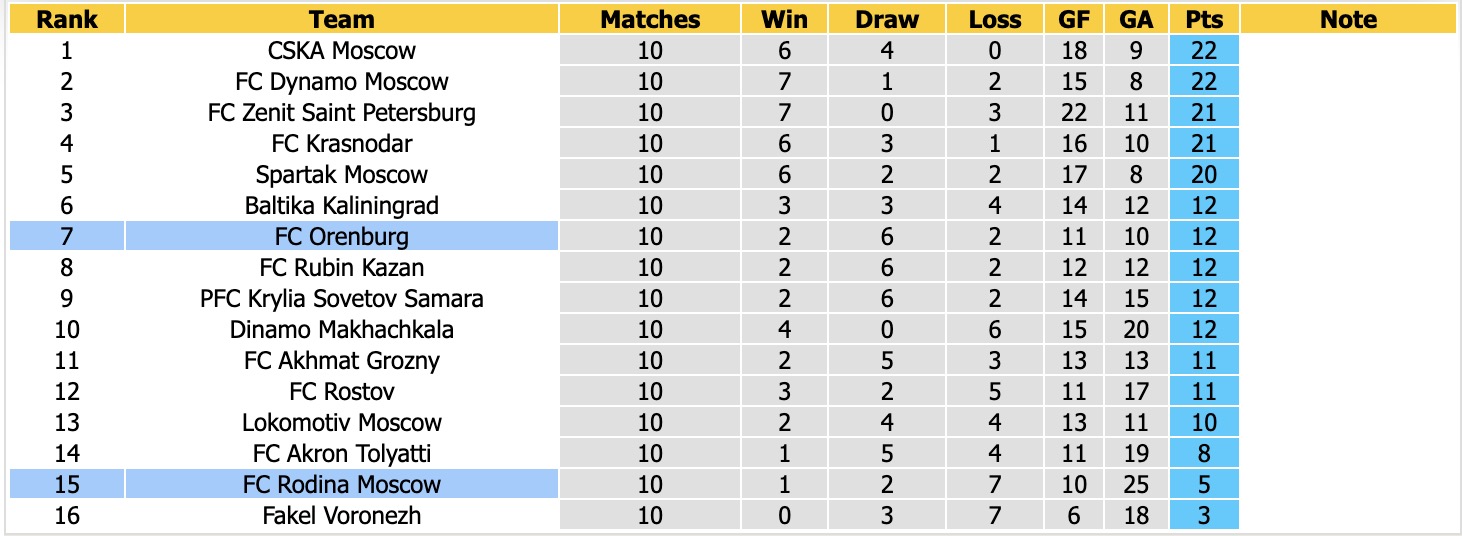Open FC Dynamo Moscow team link
This screenshot has height=536, width=1462.
pos(342,81)
